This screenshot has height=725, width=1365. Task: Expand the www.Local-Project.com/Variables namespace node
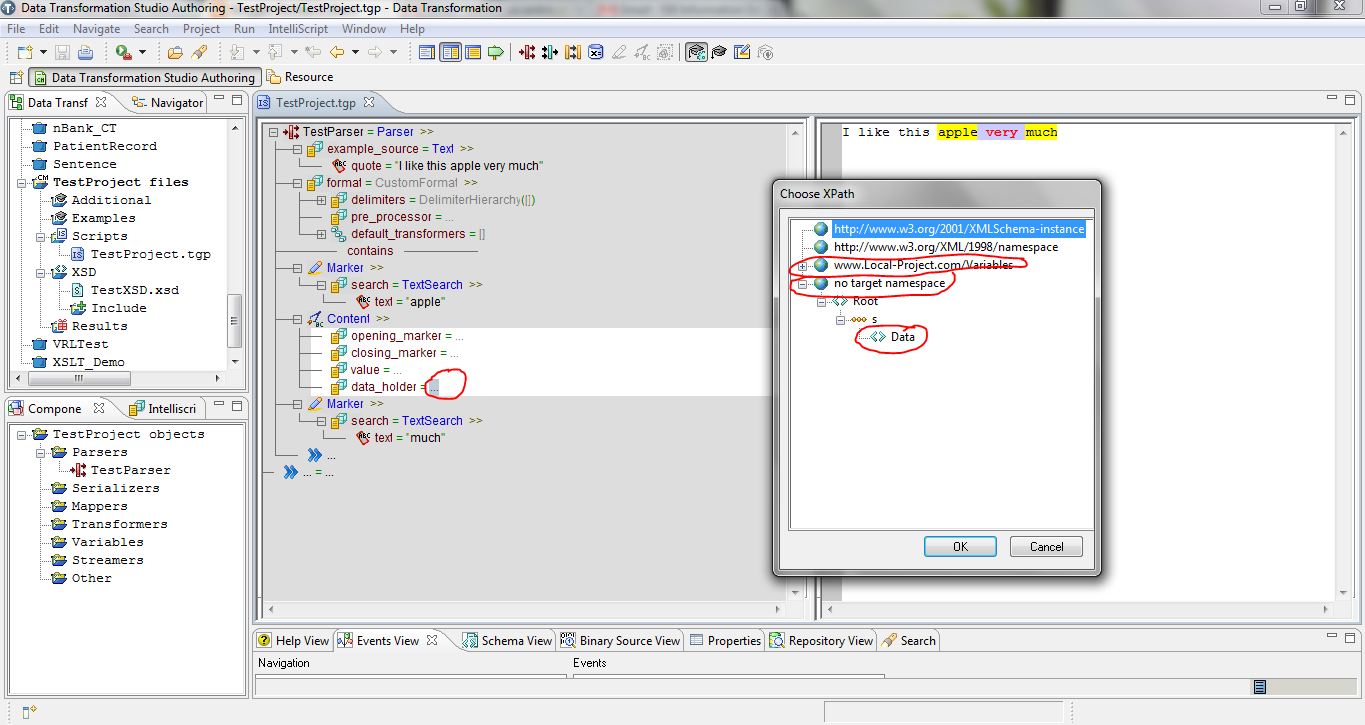803,265
